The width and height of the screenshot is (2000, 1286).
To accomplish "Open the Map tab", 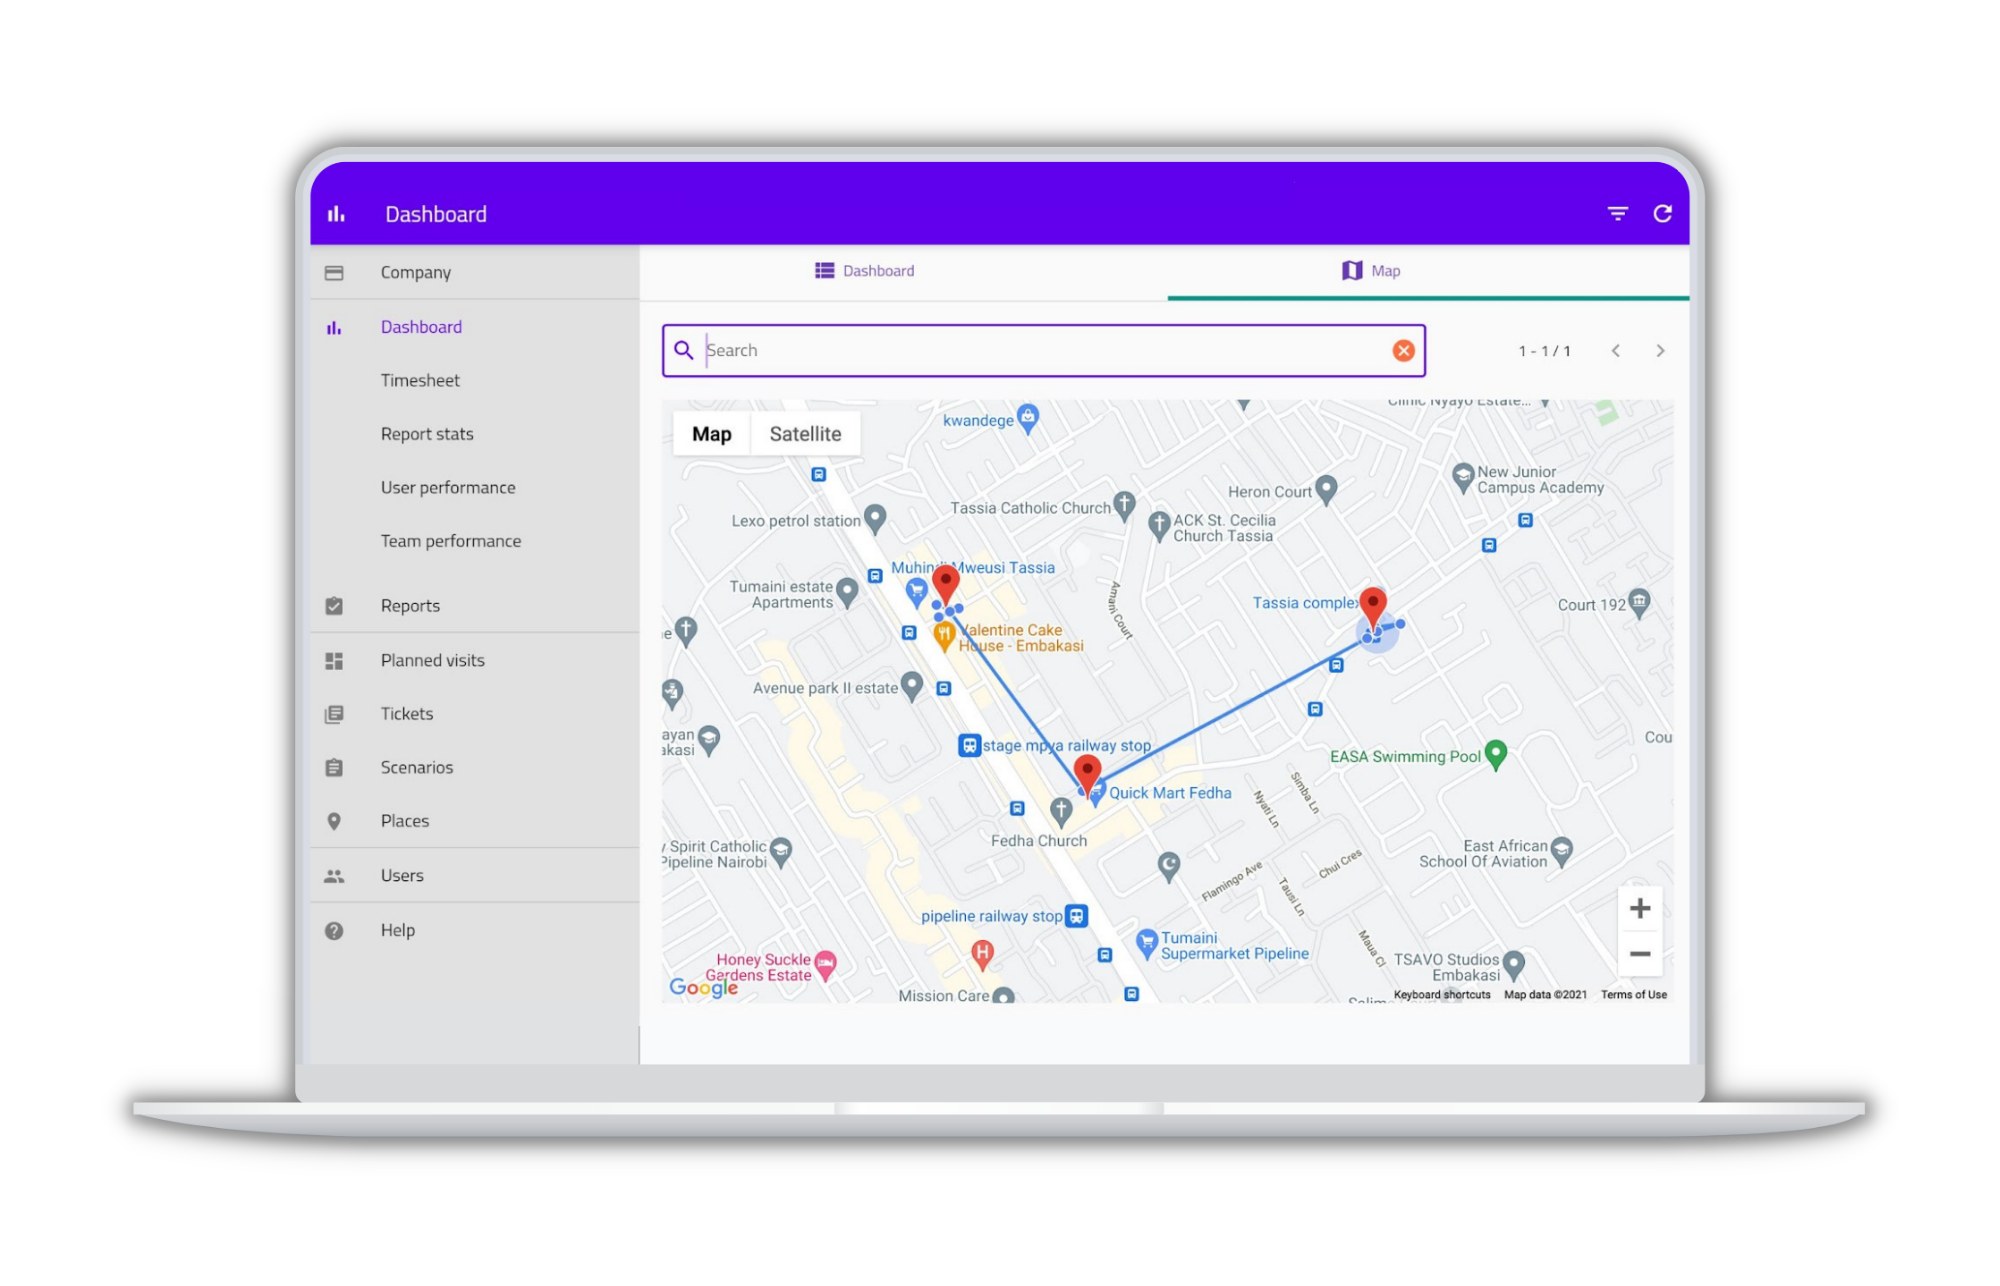I will pyautogui.click(x=1371, y=270).
